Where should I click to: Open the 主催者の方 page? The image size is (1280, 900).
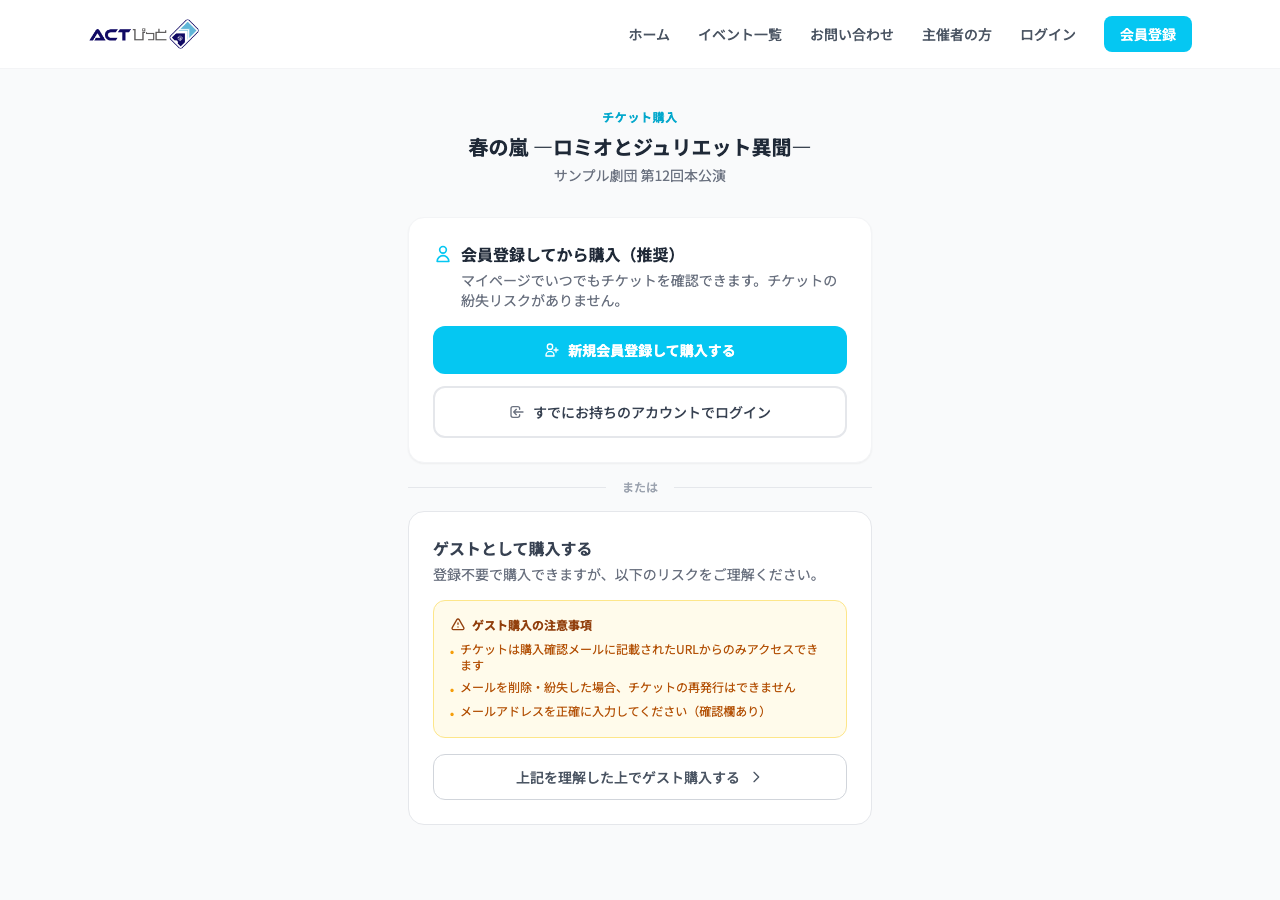956,34
